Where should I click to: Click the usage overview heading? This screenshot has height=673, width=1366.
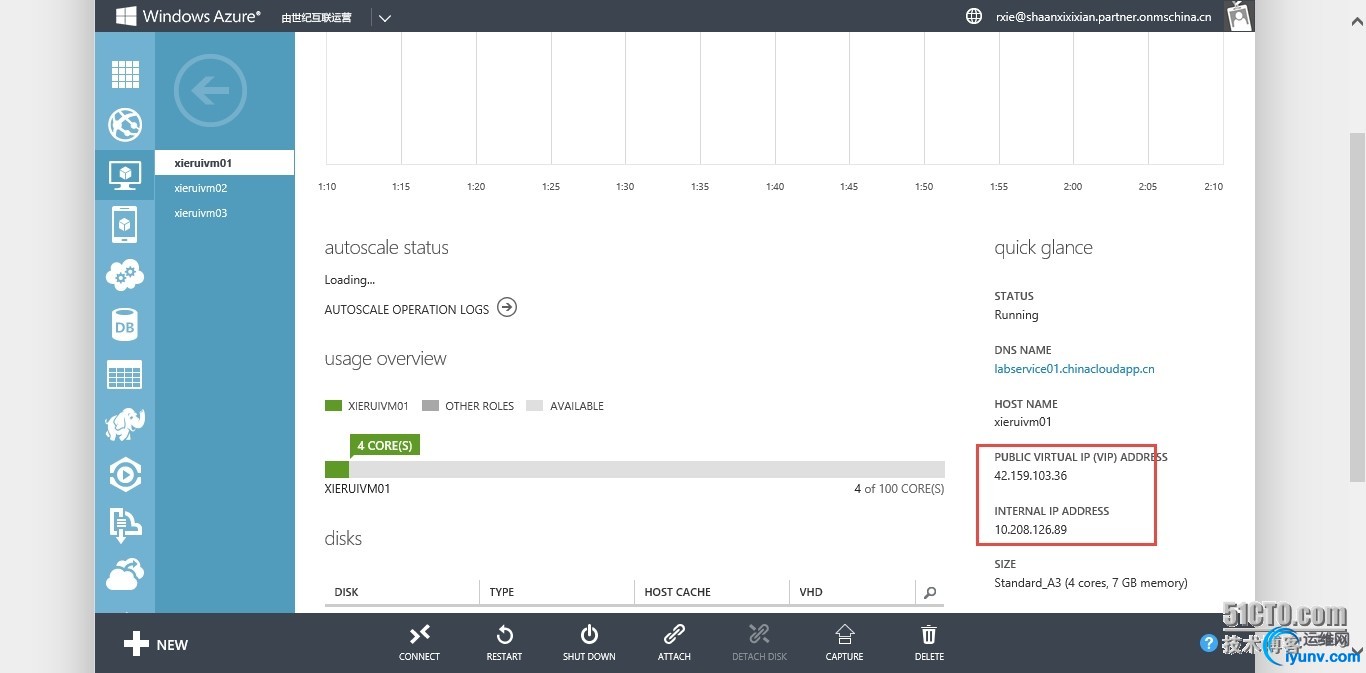click(385, 359)
